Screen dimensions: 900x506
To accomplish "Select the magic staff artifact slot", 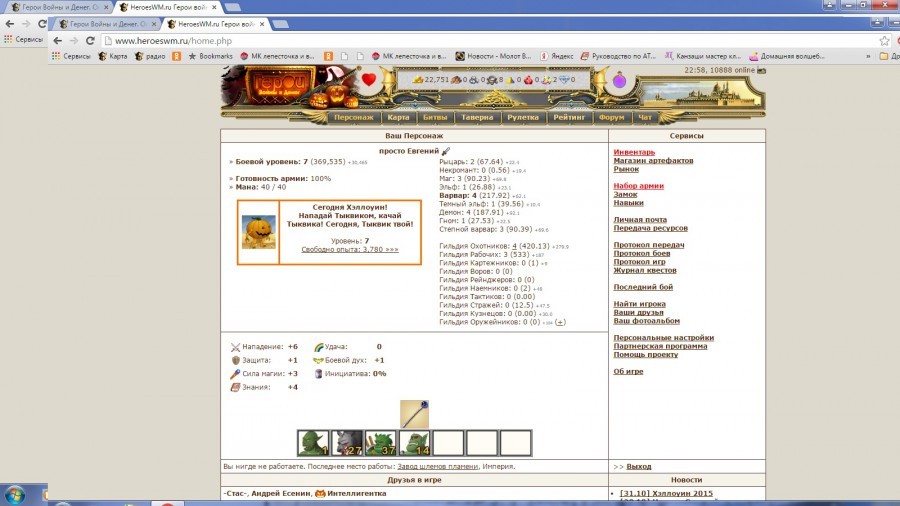I will click(414, 414).
